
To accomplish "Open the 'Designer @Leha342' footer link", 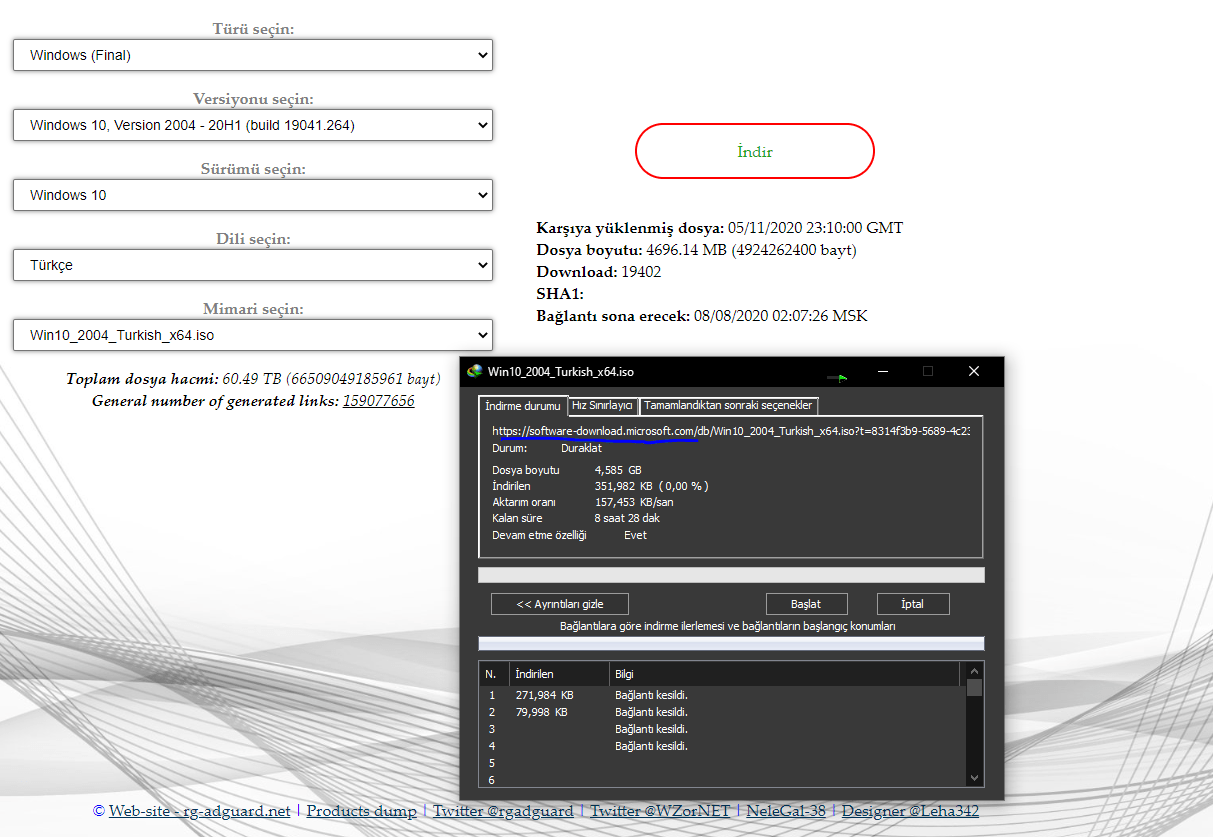I will tap(910, 811).
